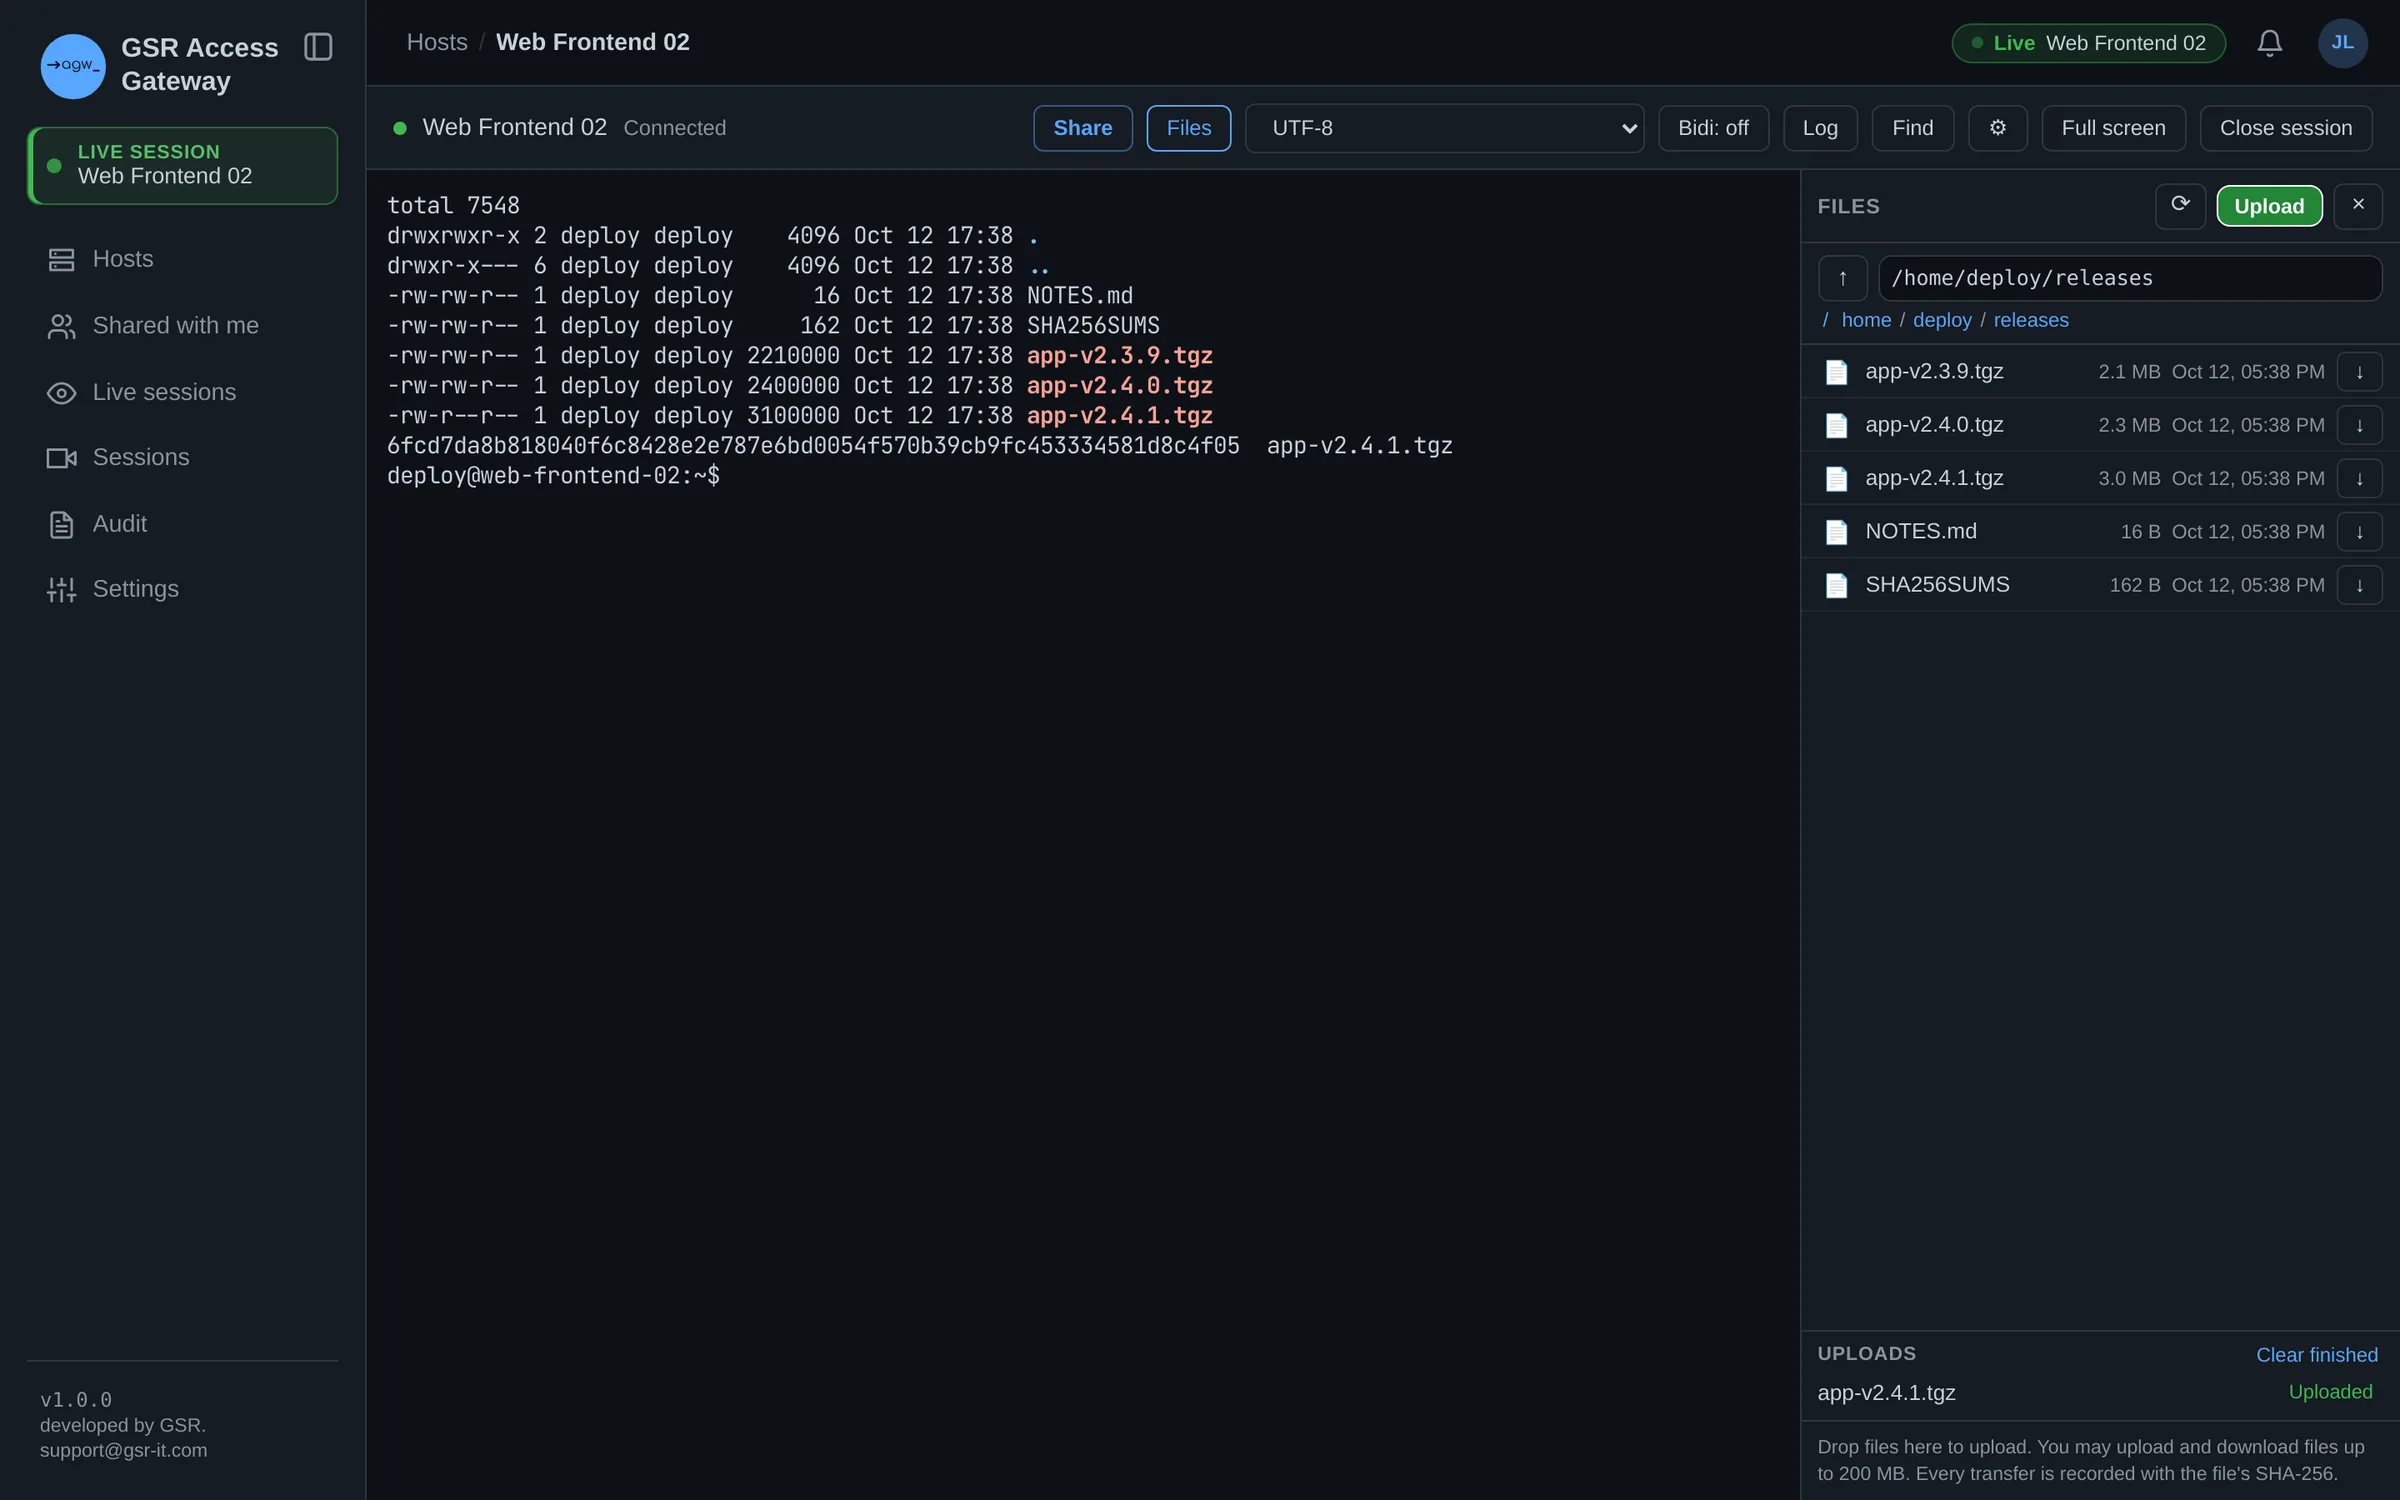This screenshot has width=2400, height=1500.
Task: Toggle the Files panel button
Action: click(1188, 128)
